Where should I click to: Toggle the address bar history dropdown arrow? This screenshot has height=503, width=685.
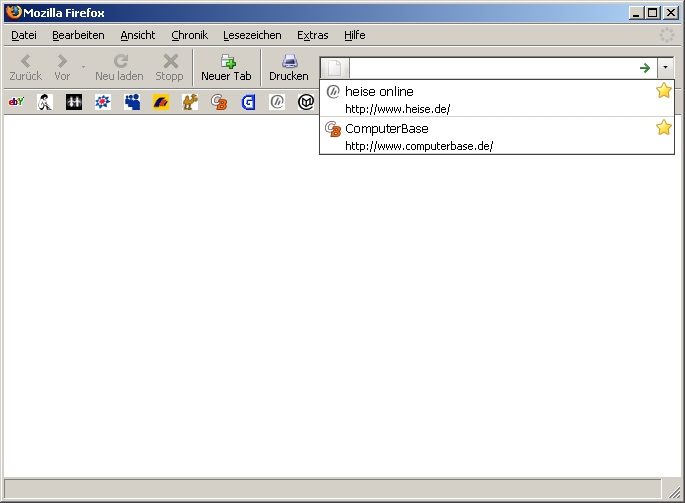[x=665, y=68]
